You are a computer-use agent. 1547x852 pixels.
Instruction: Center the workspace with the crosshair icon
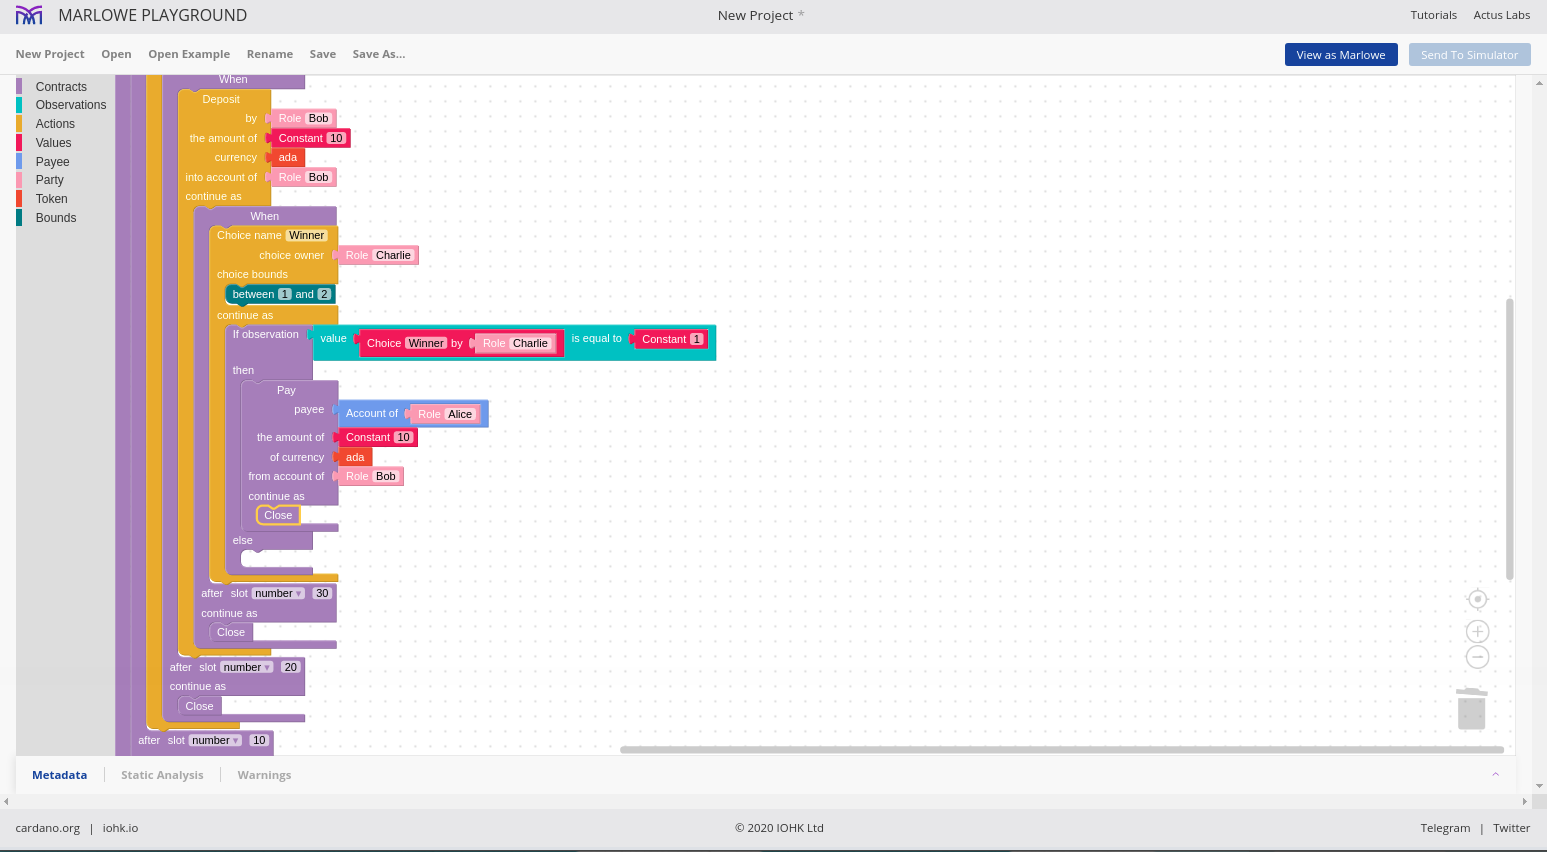1477,599
